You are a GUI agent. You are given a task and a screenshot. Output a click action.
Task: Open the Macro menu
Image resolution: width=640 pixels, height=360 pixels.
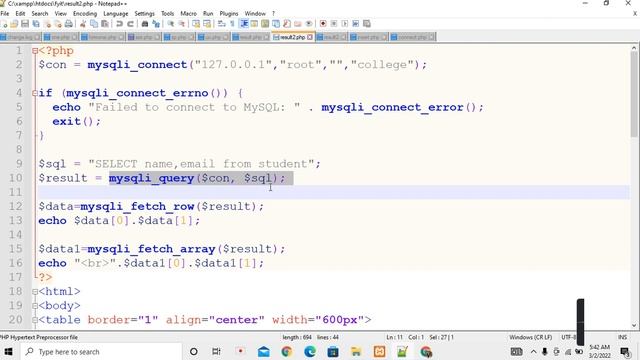(x=189, y=13)
